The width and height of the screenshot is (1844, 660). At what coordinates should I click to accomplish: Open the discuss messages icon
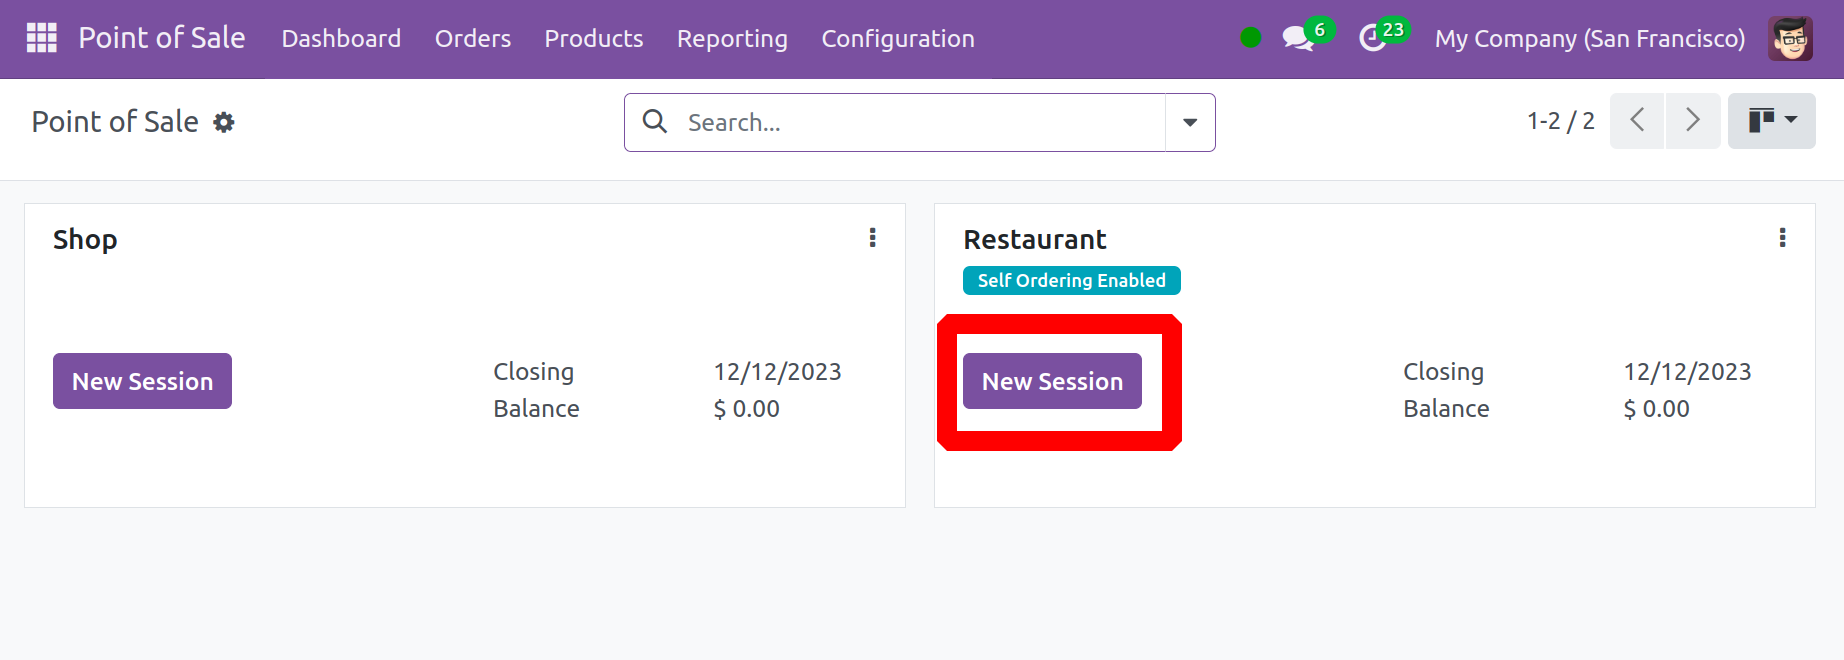click(1298, 39)
